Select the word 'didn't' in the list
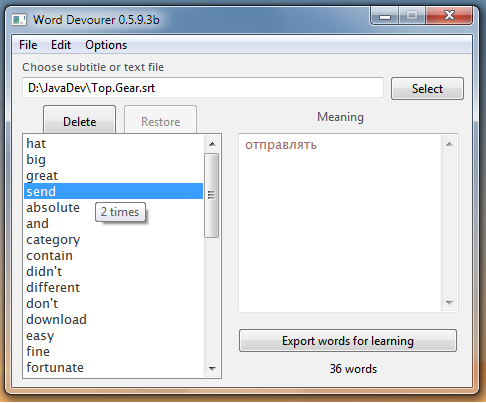 click(113, 271)
